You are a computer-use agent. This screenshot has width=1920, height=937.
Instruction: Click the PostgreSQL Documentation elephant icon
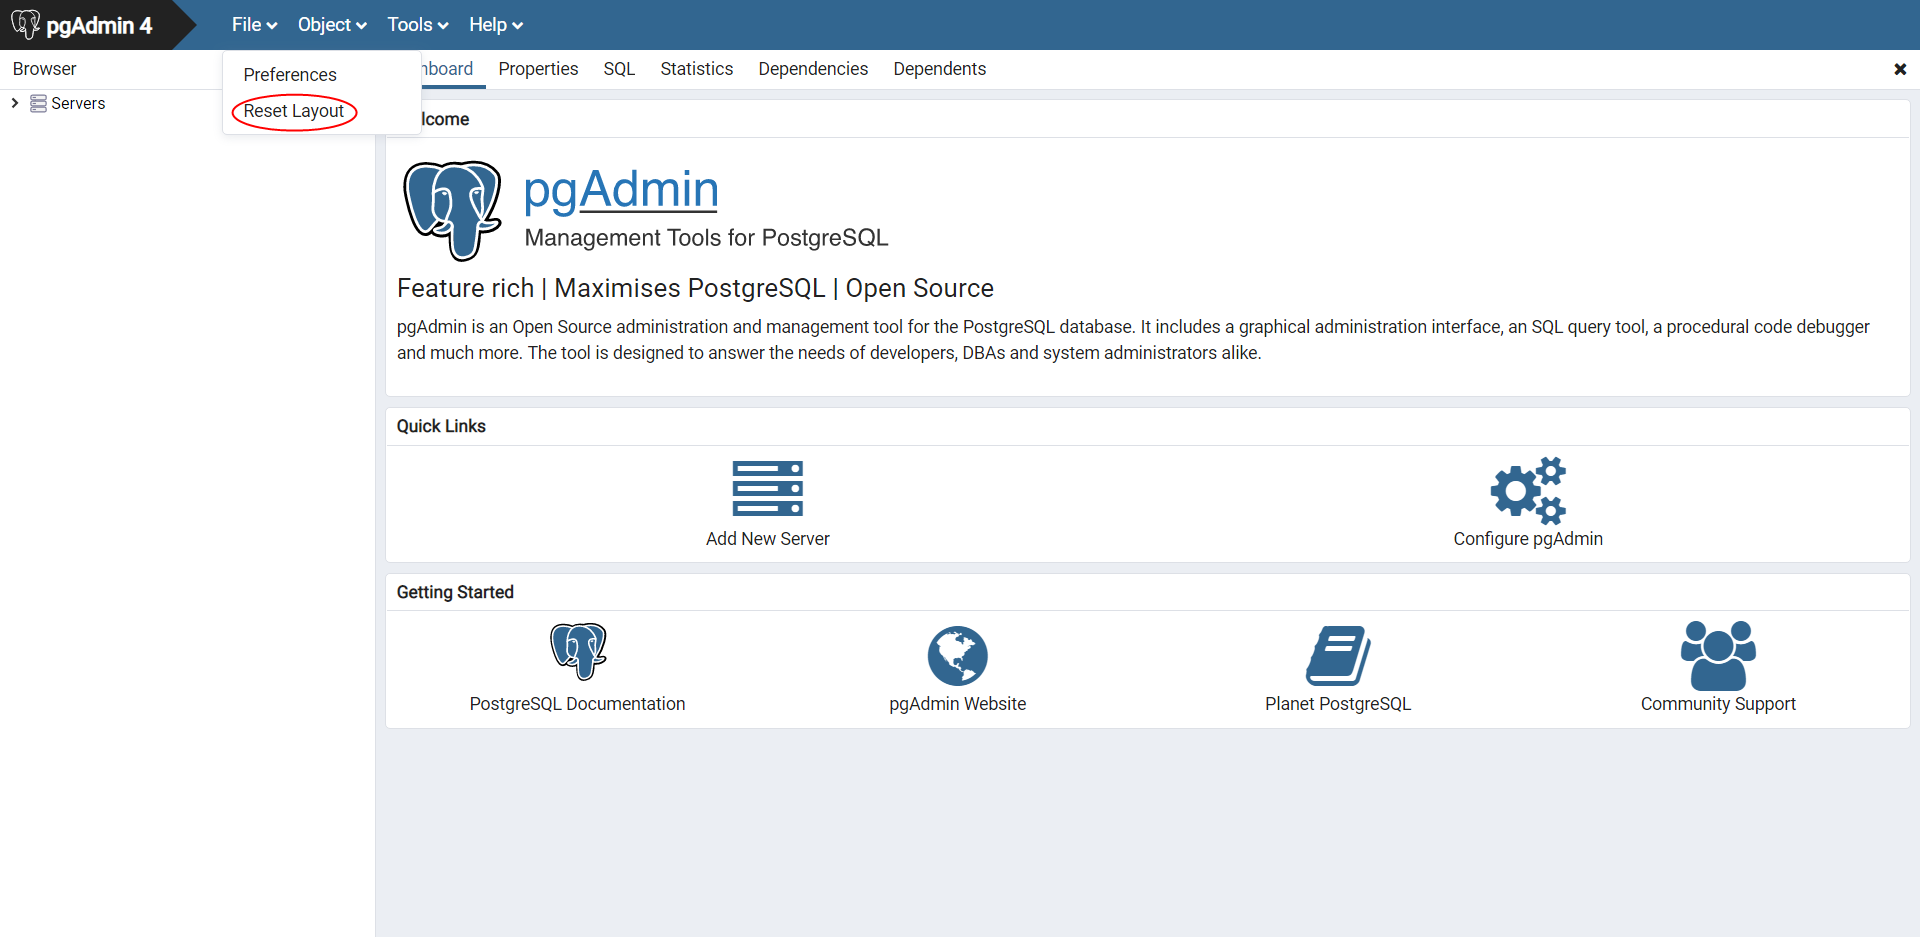578,651
